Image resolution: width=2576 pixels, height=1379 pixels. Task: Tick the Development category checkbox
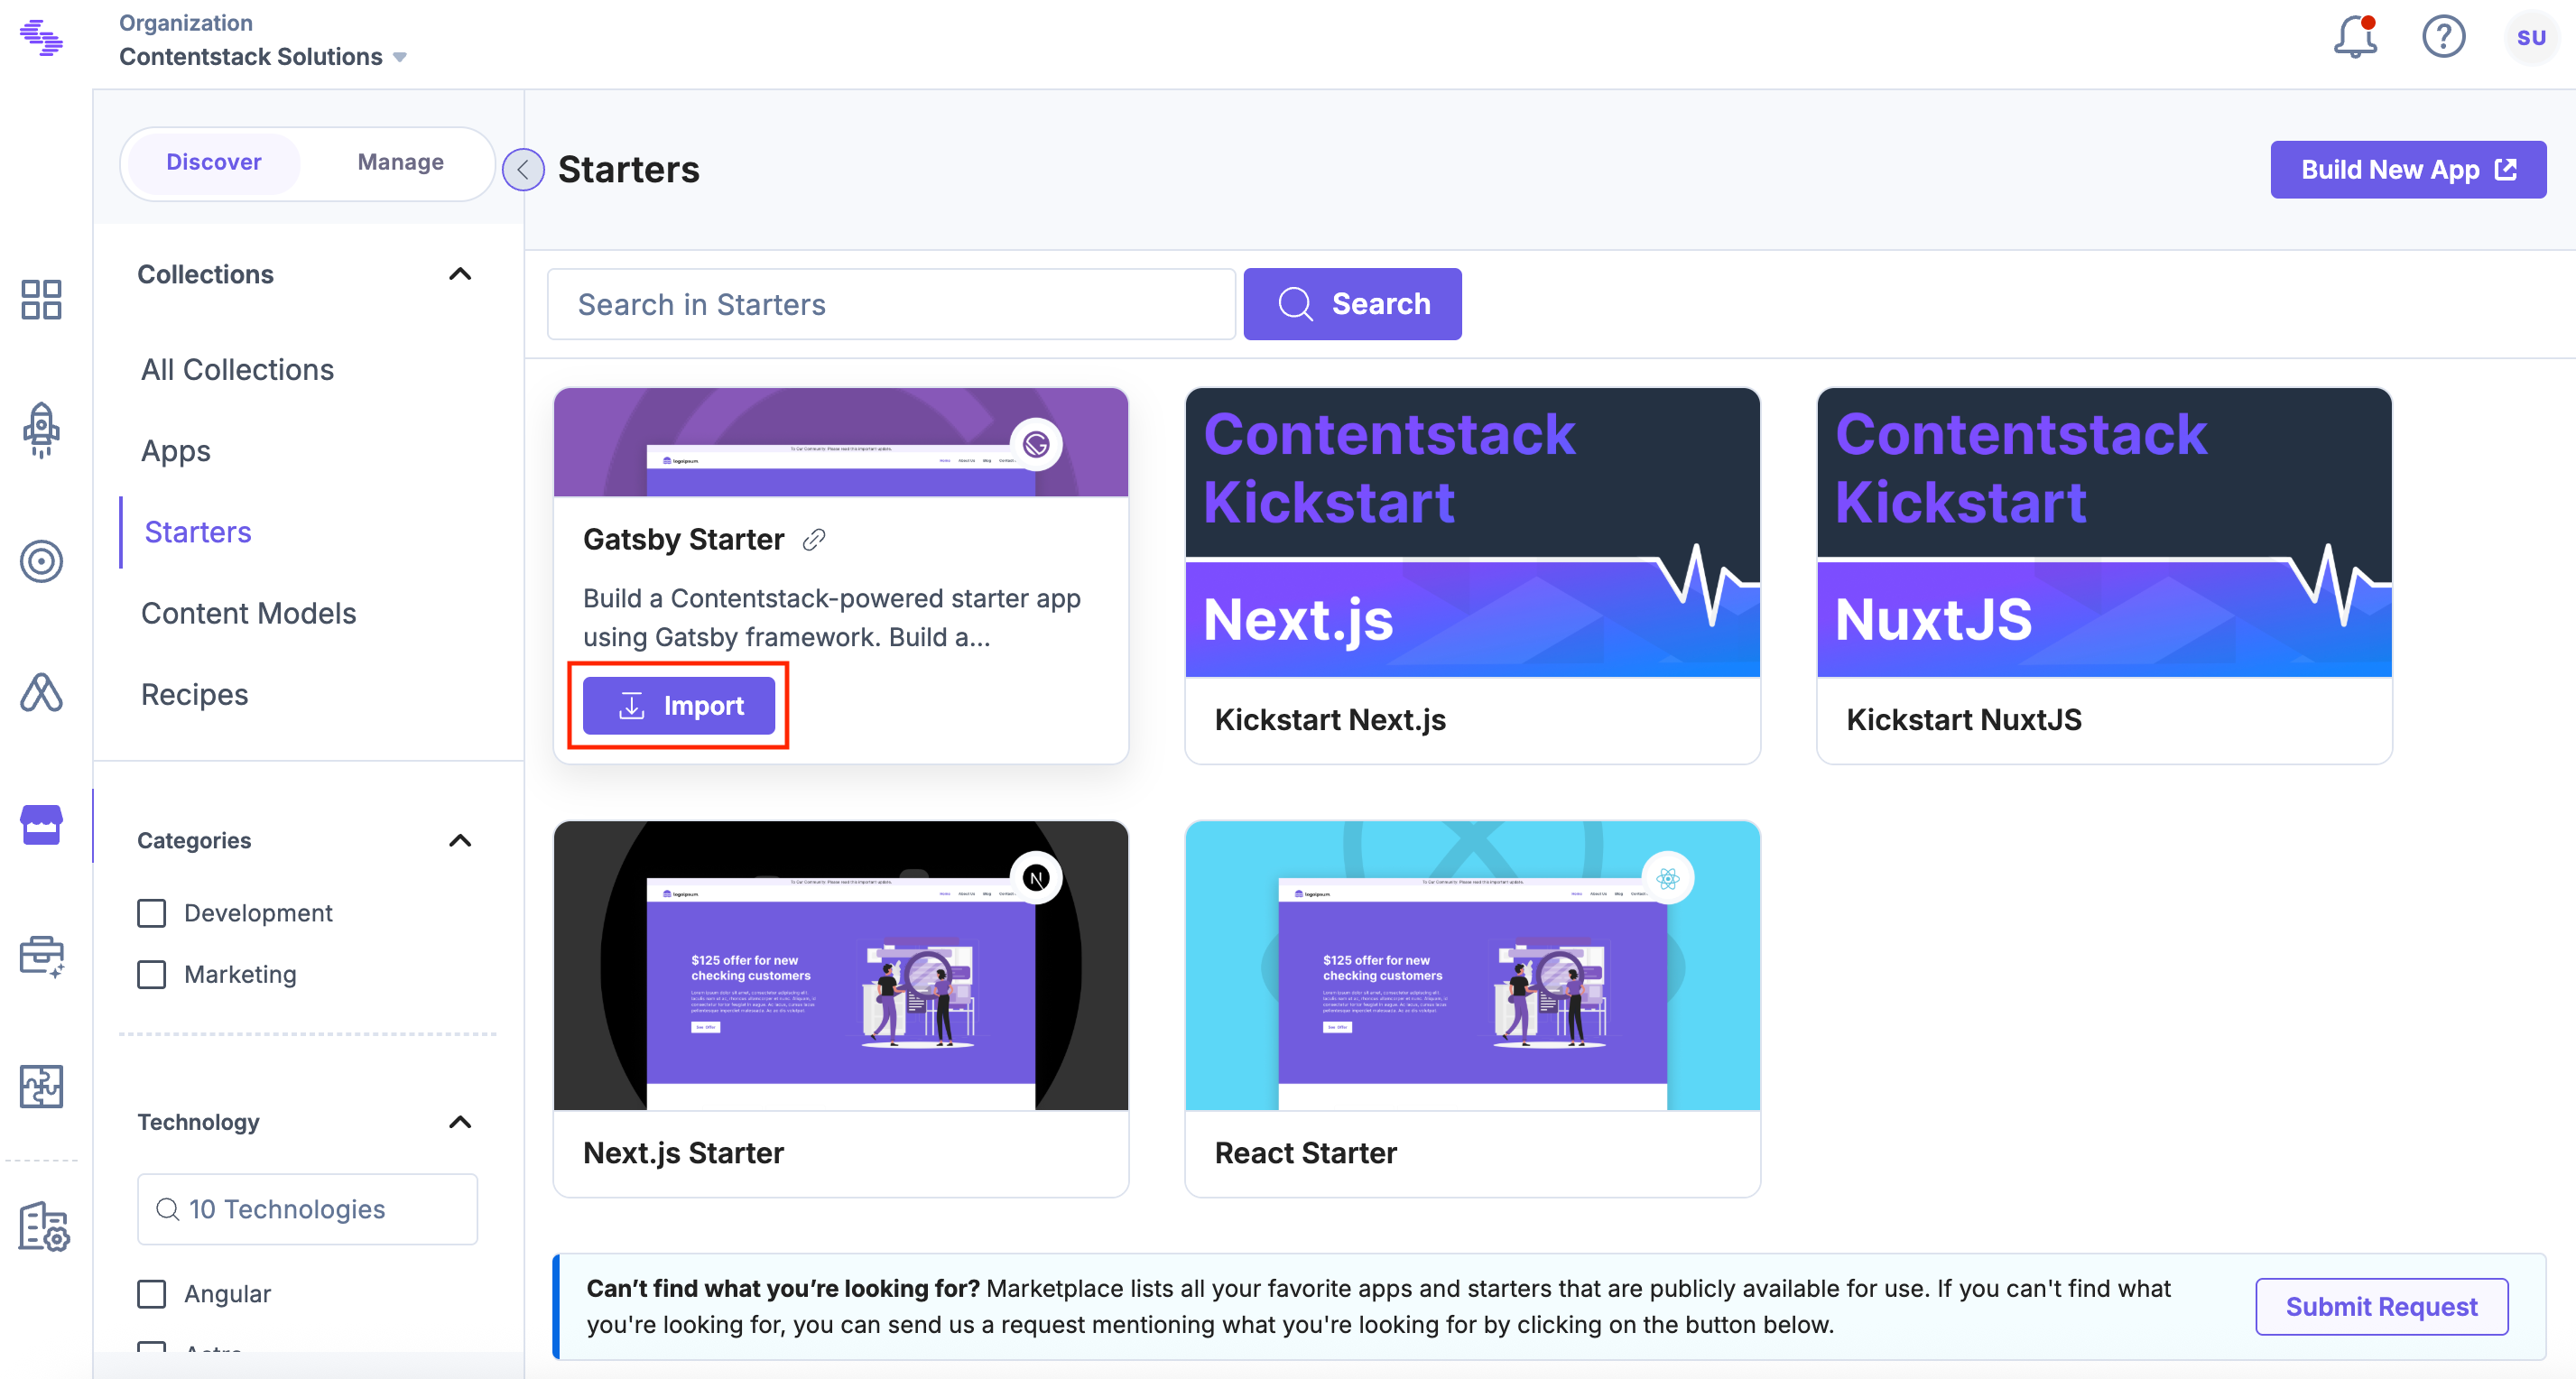[x=152, y=913]
